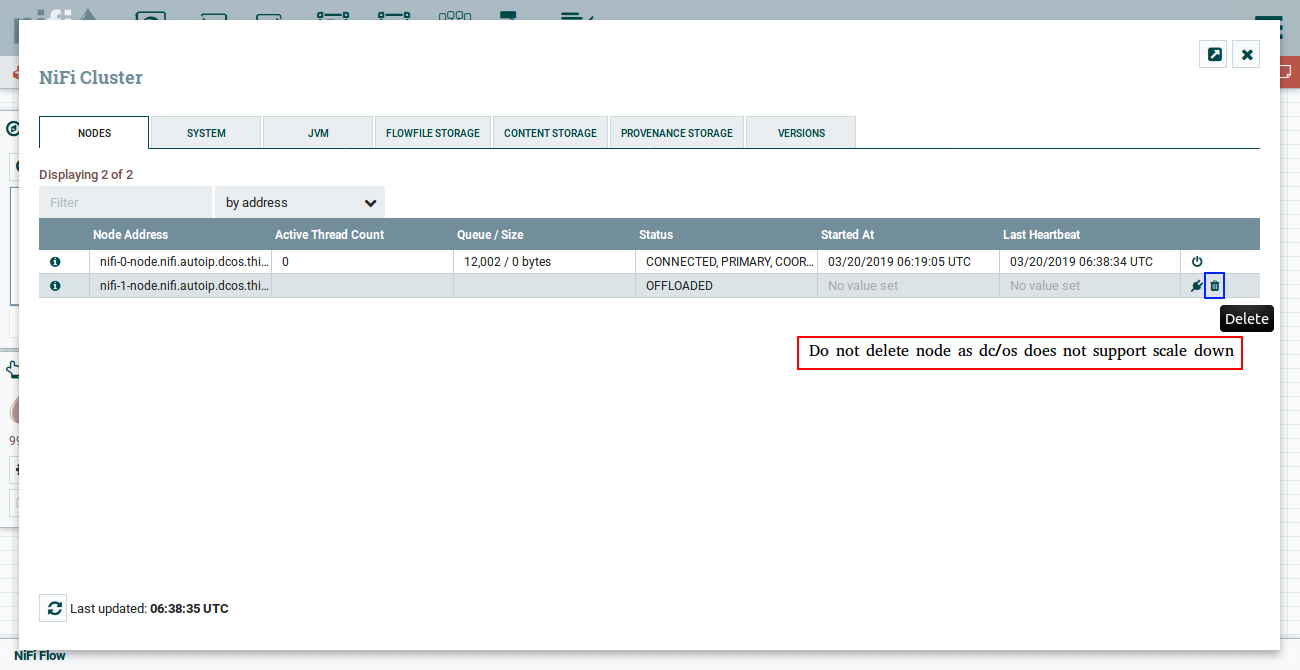This screenshot has height=670, width=1300.
Task: Select CONNECTED, PRIMARY status cell
Action: click(x=726, y=262)
